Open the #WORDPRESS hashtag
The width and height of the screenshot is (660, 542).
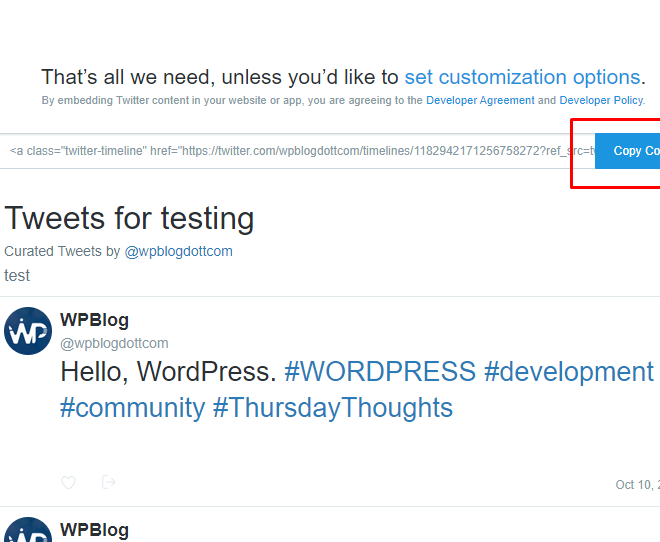tap(380, 372)
